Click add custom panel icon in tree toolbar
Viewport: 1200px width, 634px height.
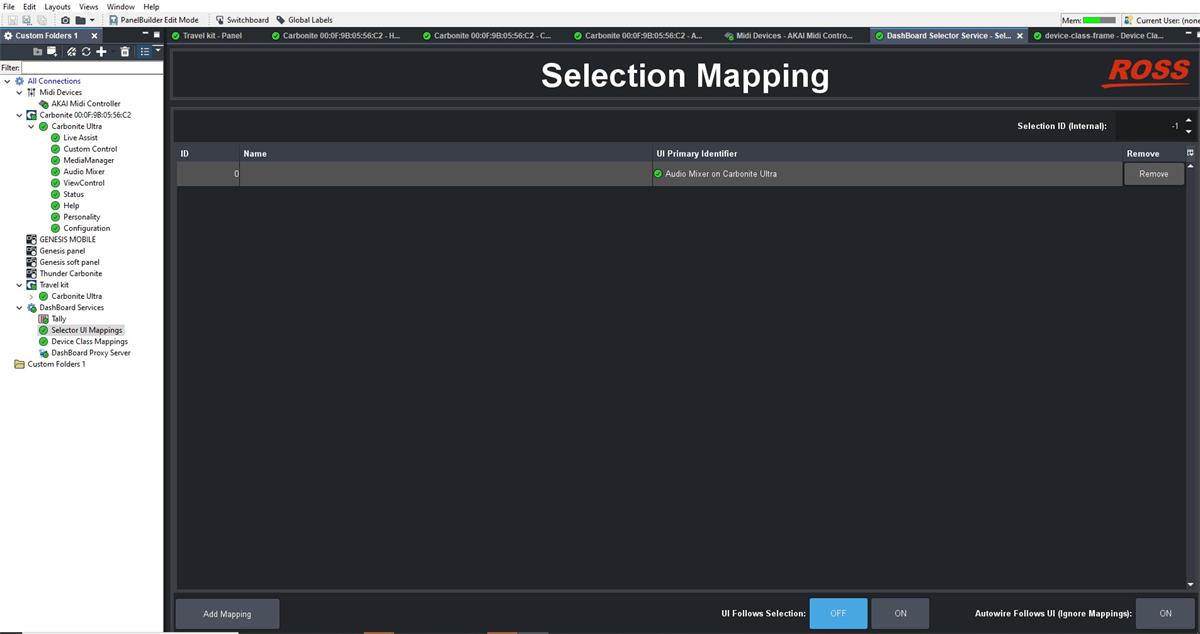tap(52, 51)
